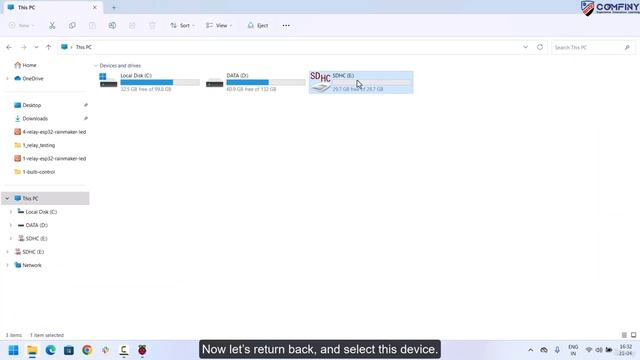Open the taskbar clock and date
This screenshot has height=360, width=640.
click(x=626, y=350)
